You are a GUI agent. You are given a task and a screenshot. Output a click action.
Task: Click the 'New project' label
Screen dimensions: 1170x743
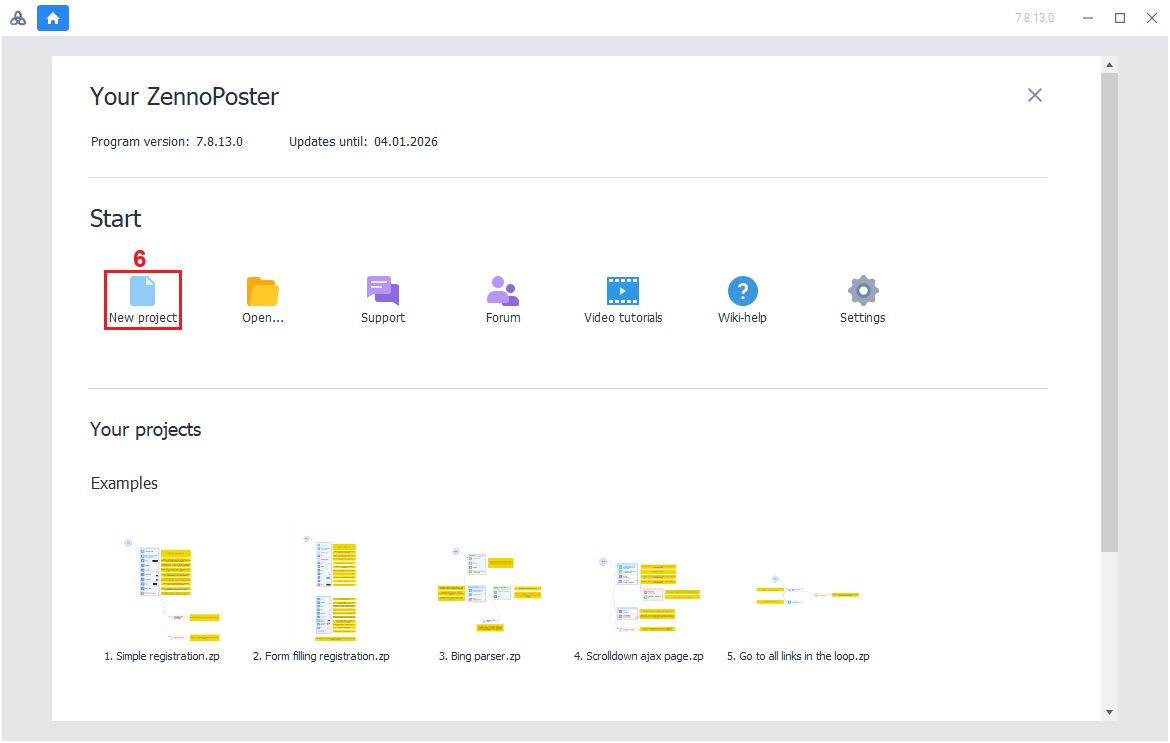143,318
